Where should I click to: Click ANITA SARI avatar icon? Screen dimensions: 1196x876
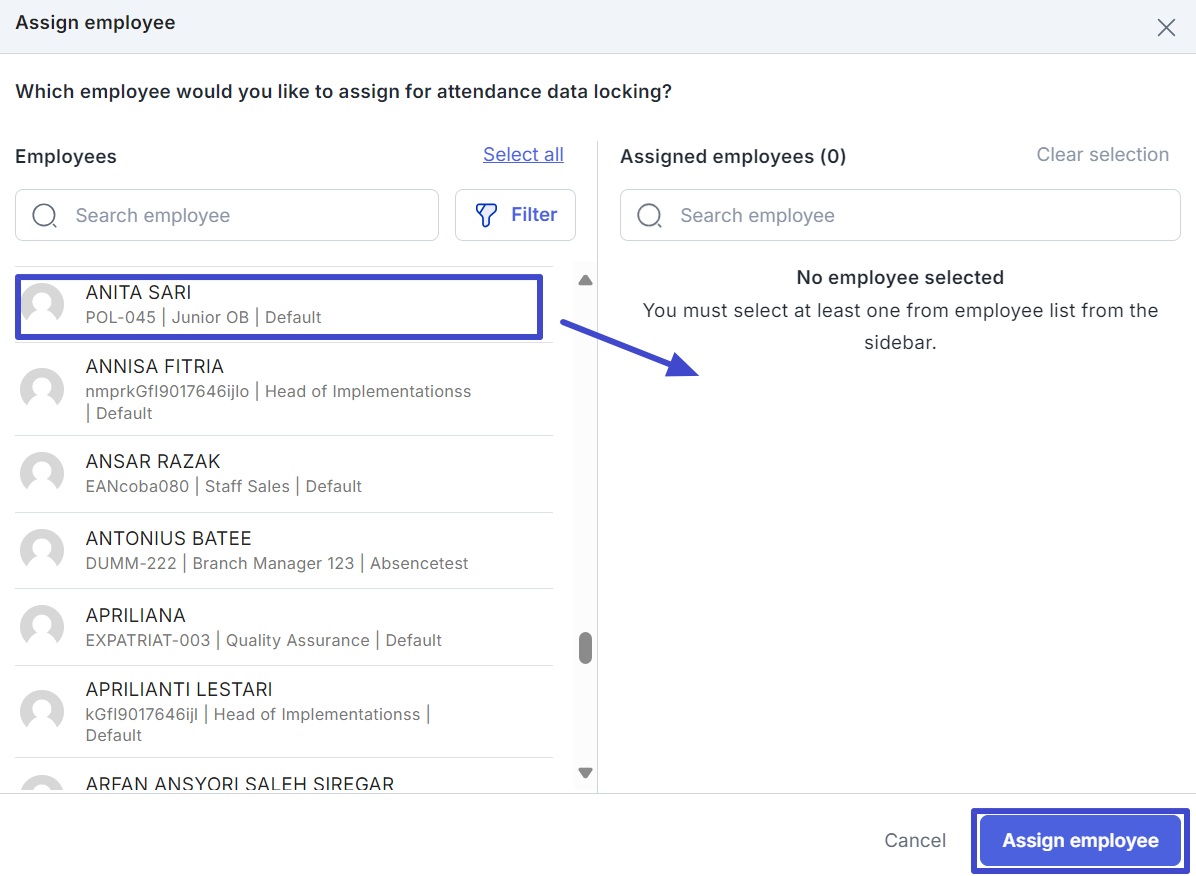pos(42,305)
